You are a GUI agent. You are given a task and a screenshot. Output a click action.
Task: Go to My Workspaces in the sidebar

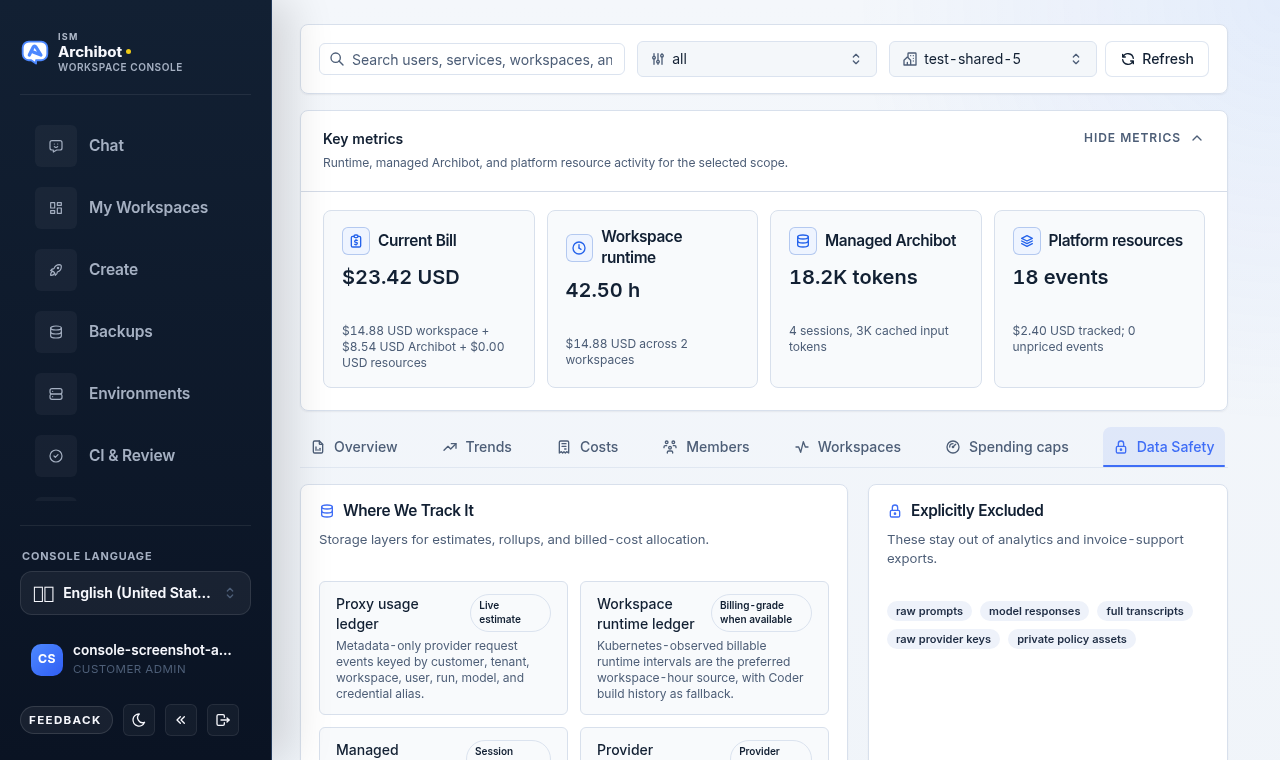[x=135, y=208]
